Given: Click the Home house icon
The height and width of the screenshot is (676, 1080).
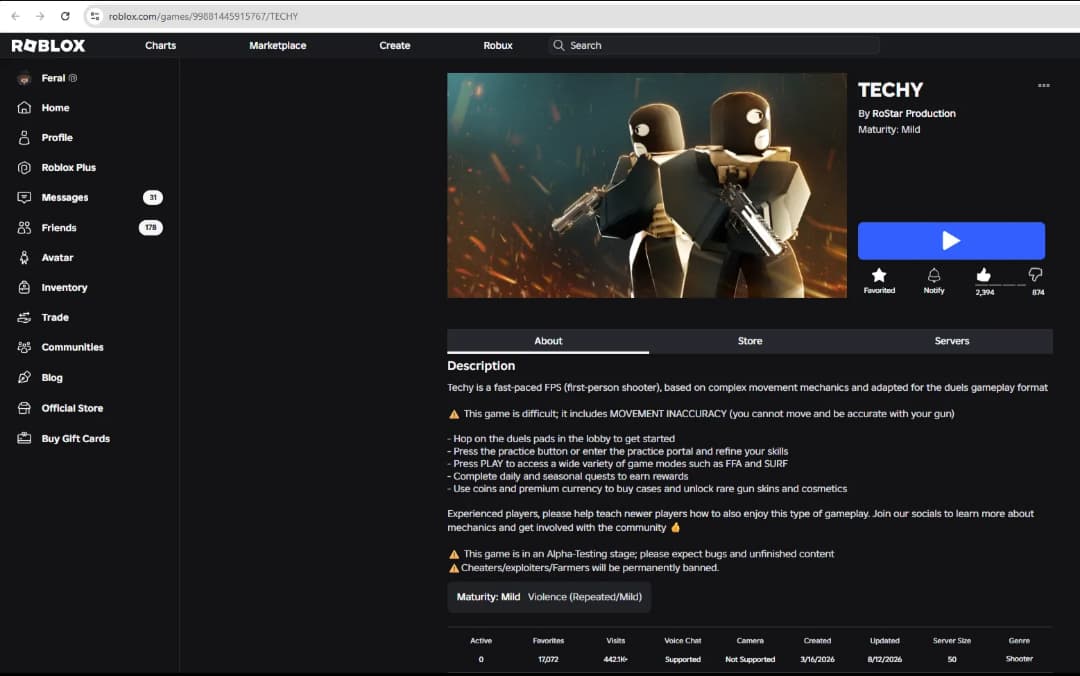Looking at the screenshot, I should (x=24, y=107).
